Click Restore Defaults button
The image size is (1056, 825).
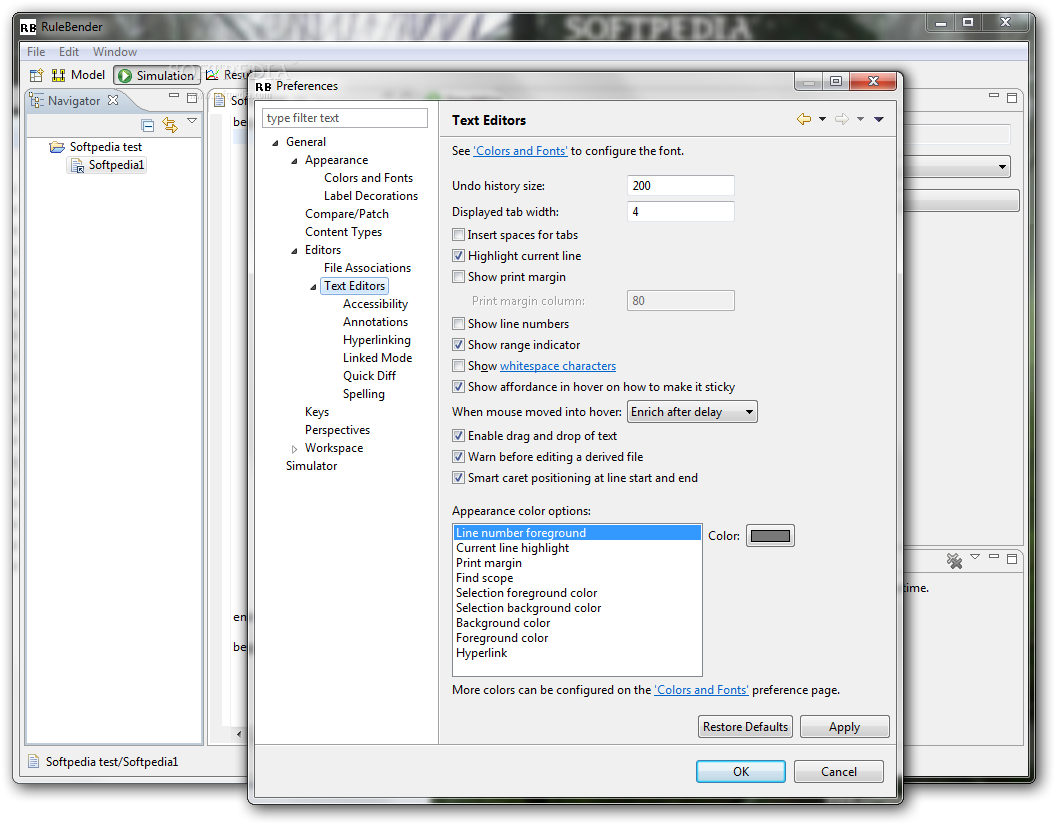point(745,727)
